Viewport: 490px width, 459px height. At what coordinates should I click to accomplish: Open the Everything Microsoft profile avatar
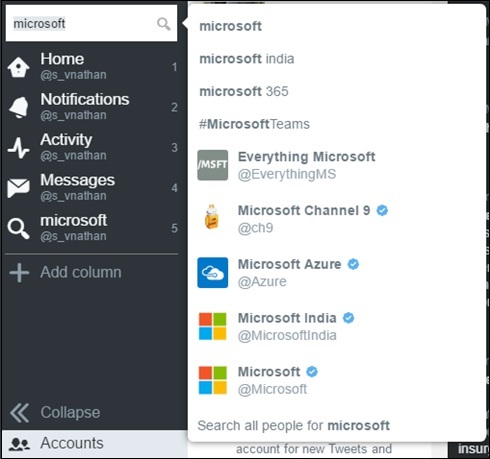tap(213, 165)
